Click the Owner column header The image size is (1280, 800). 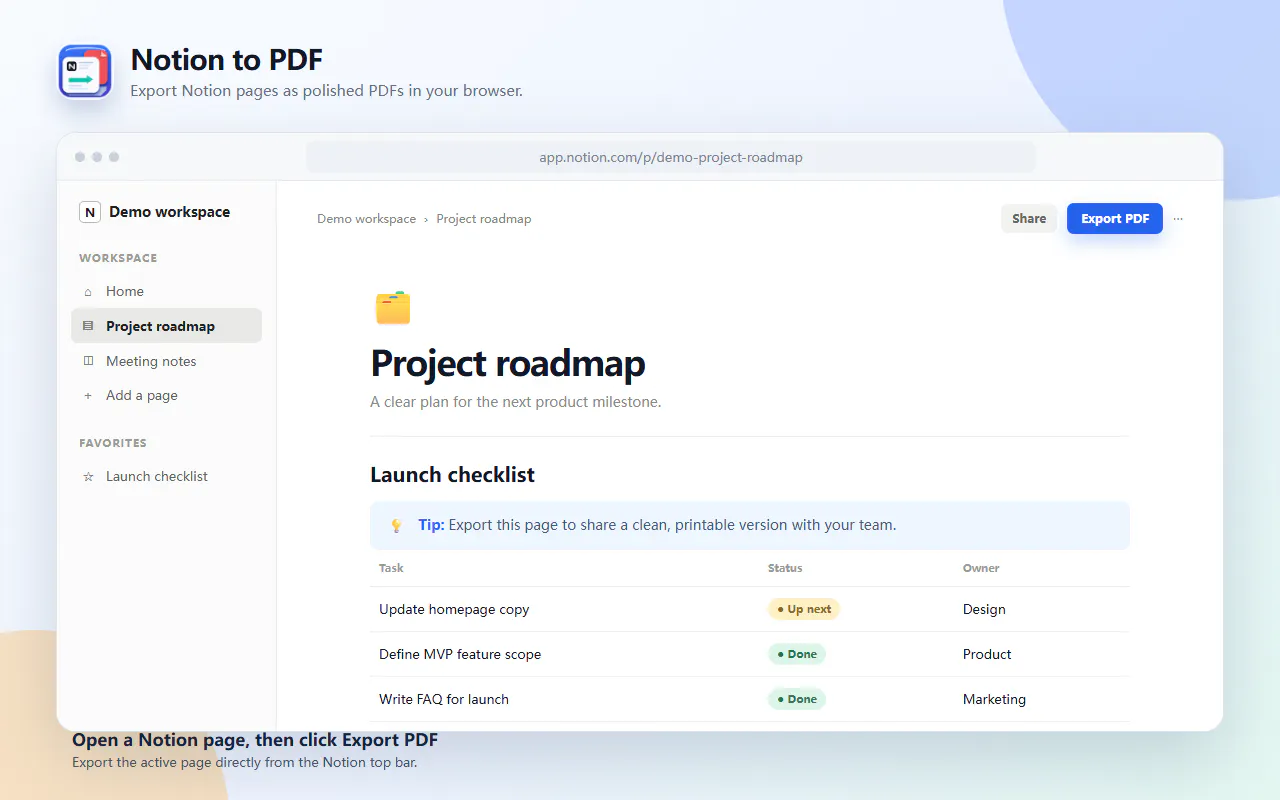tap(981, 568)
